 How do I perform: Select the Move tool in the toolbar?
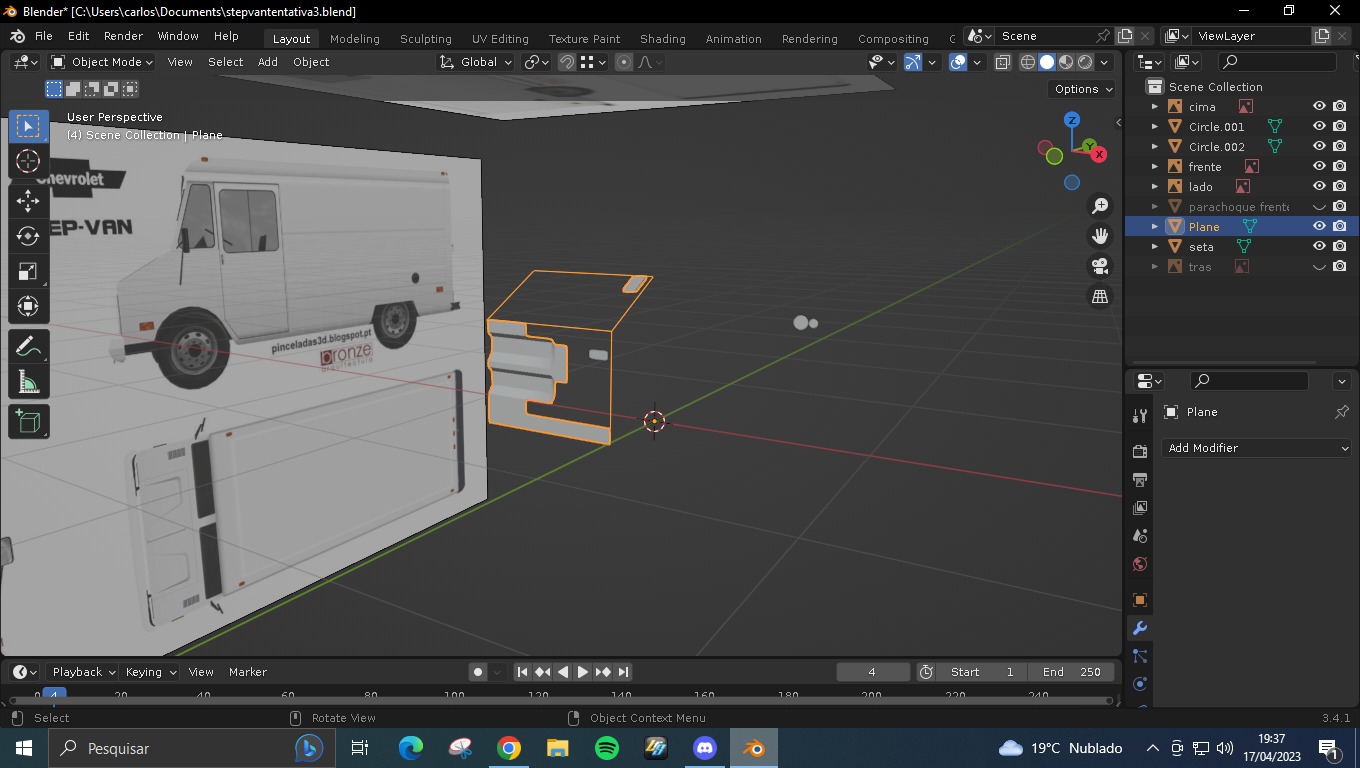[x=28, y=200]
